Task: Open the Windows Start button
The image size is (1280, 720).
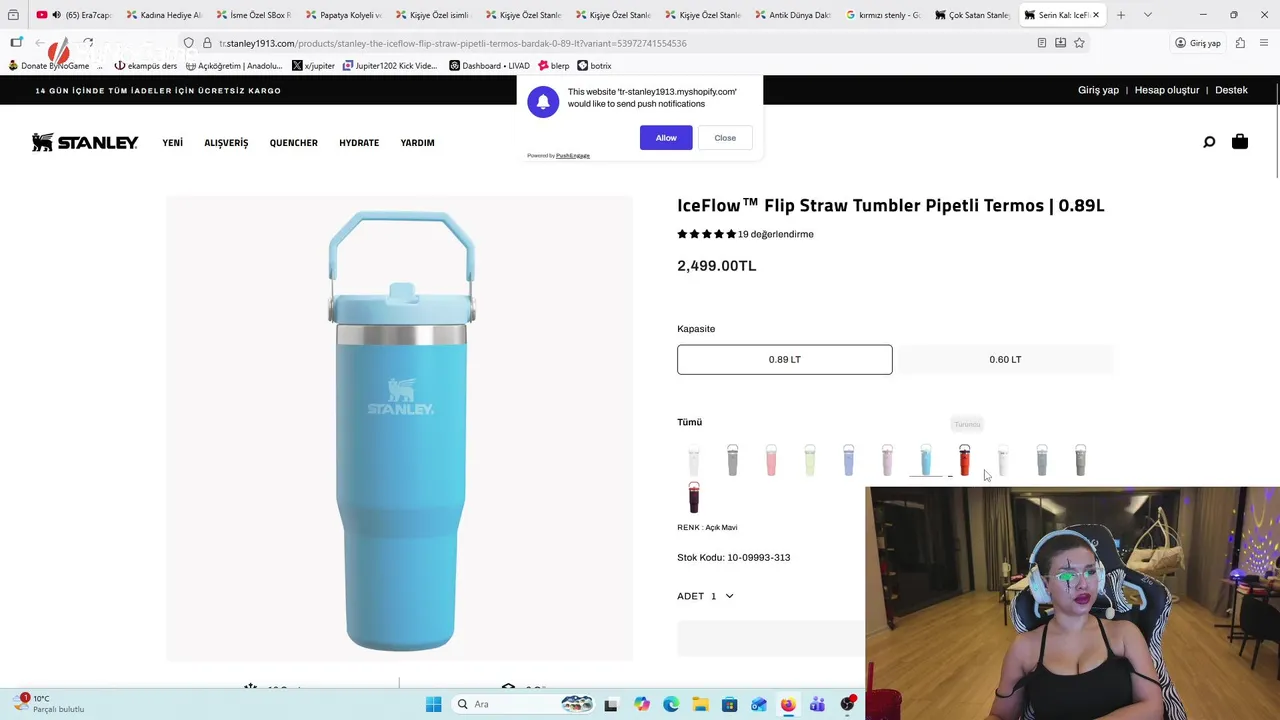Action: point(433,704)
